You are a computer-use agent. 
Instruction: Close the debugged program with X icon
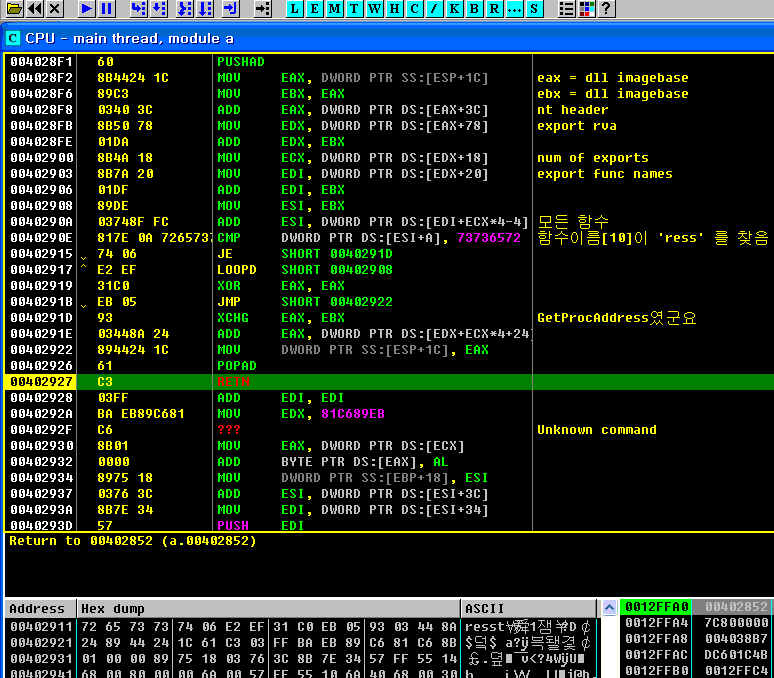[55, 8]
